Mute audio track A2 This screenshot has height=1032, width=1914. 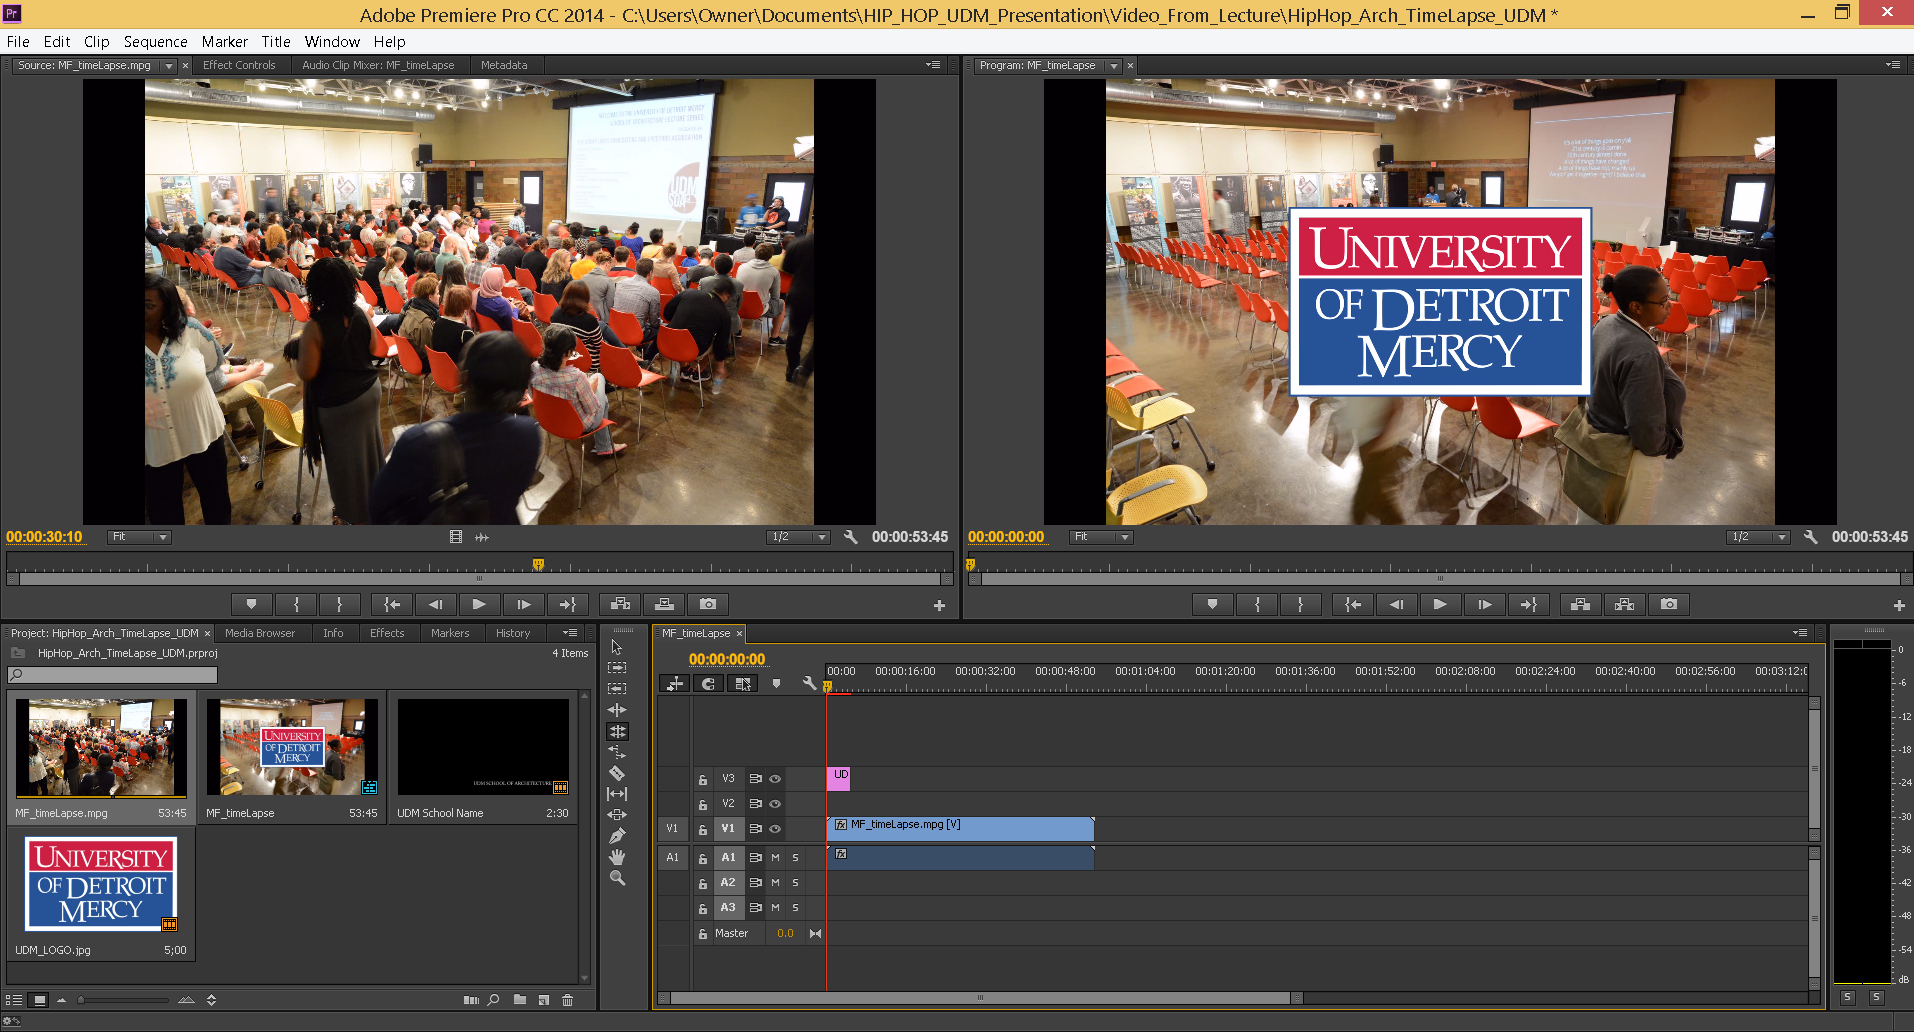[x=775, y=882]
